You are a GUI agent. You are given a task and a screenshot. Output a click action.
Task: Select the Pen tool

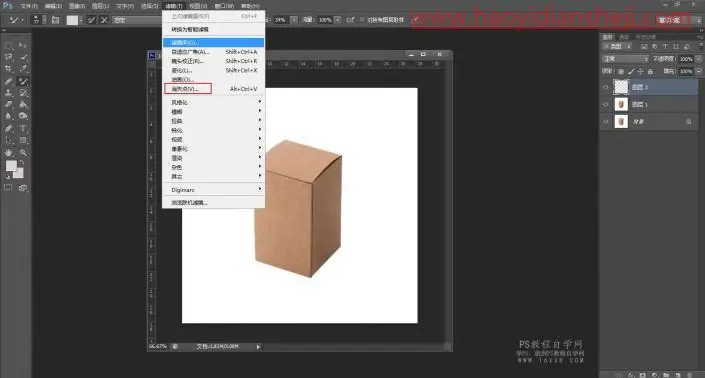tap(9, 129)
